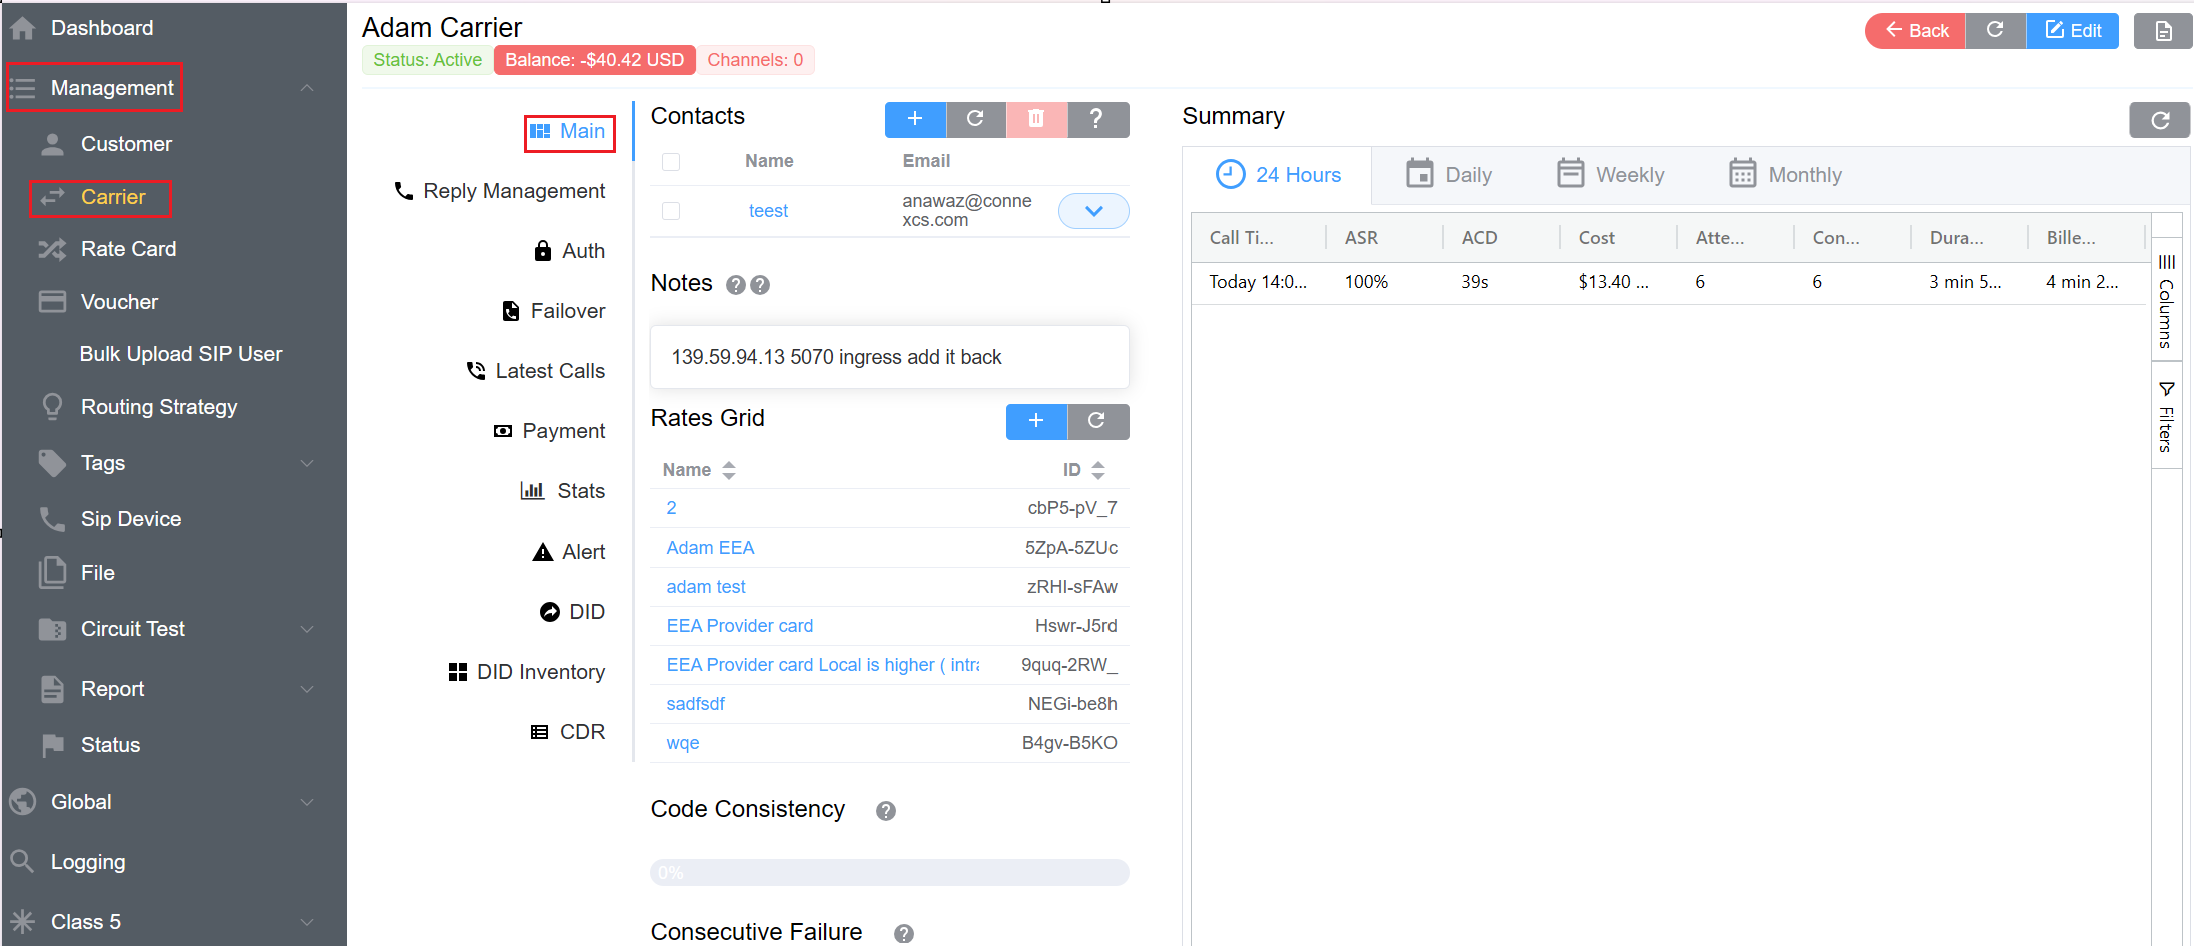
Task: Open the Code Consistency help icon
Action: 885,811
